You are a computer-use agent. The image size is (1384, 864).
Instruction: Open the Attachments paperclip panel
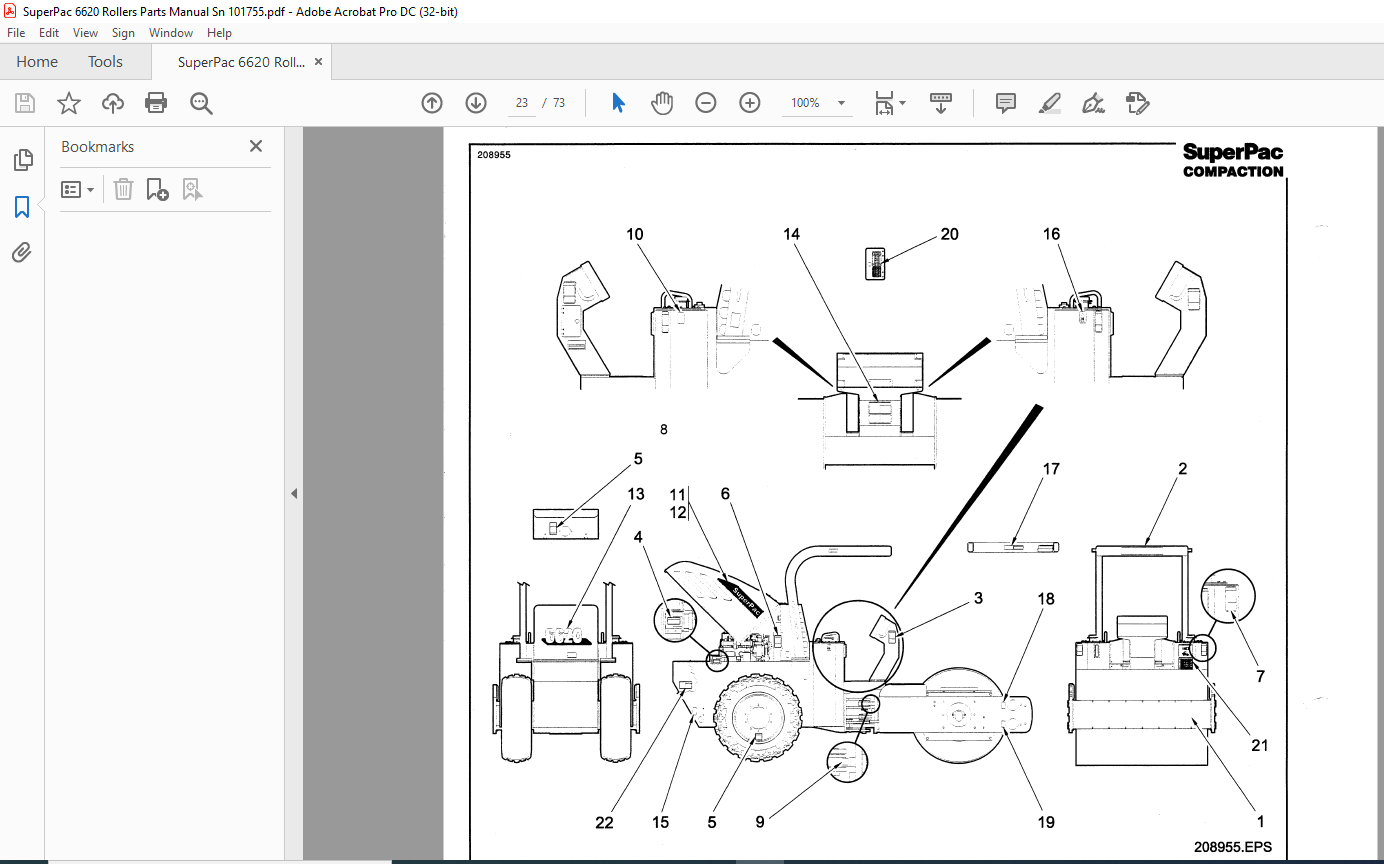pos(22,253)
